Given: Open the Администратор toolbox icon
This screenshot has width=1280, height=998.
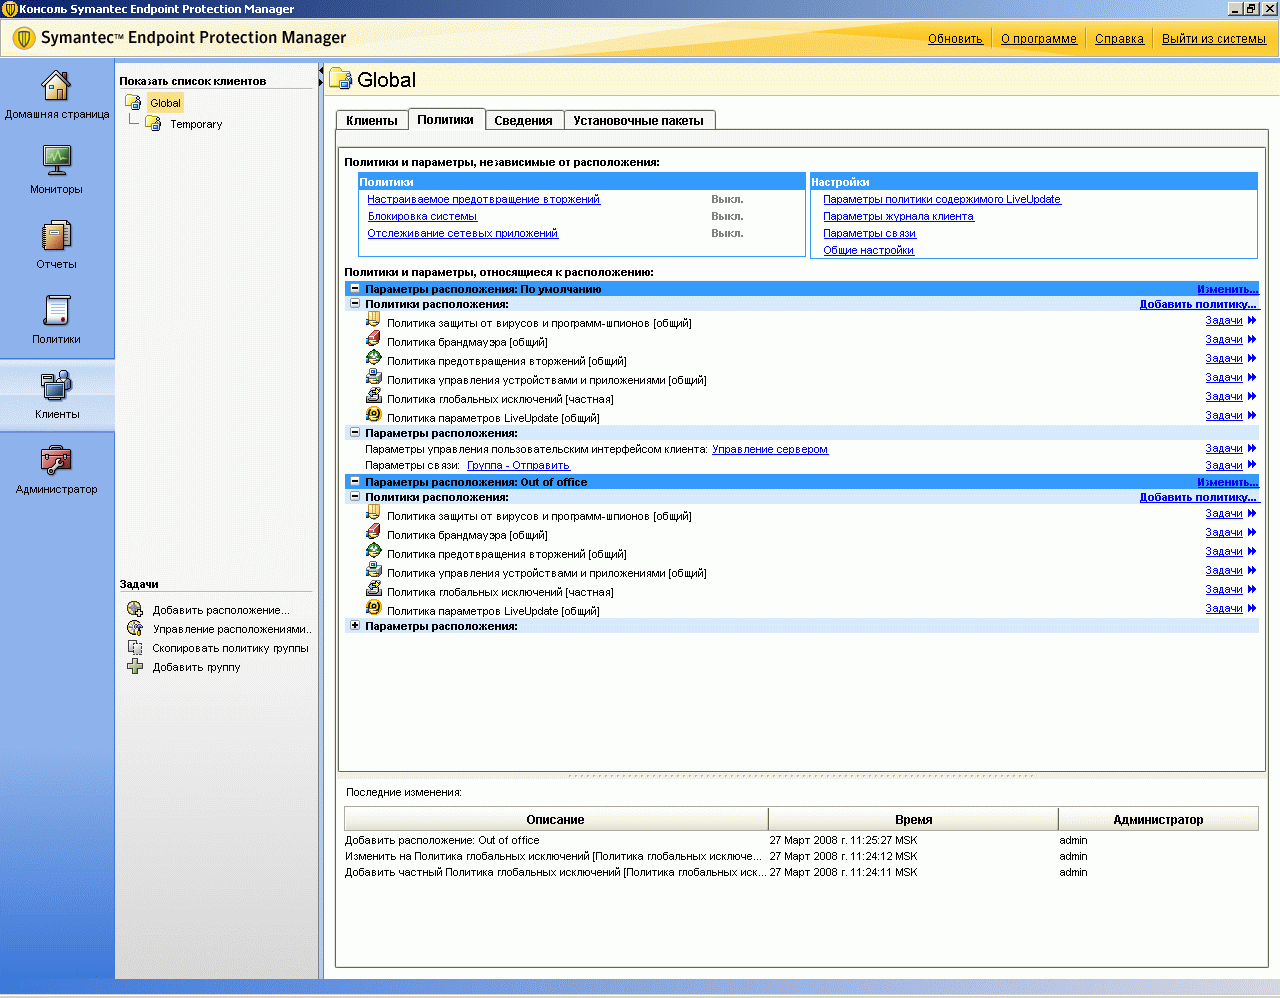Looking at the screenshot, I should tap(56, 461).
